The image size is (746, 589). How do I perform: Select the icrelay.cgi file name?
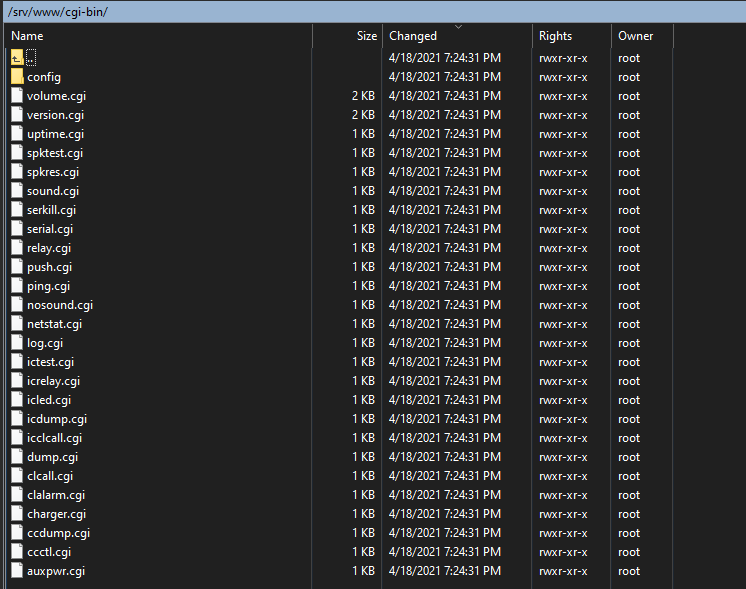[x=53, y=382]
